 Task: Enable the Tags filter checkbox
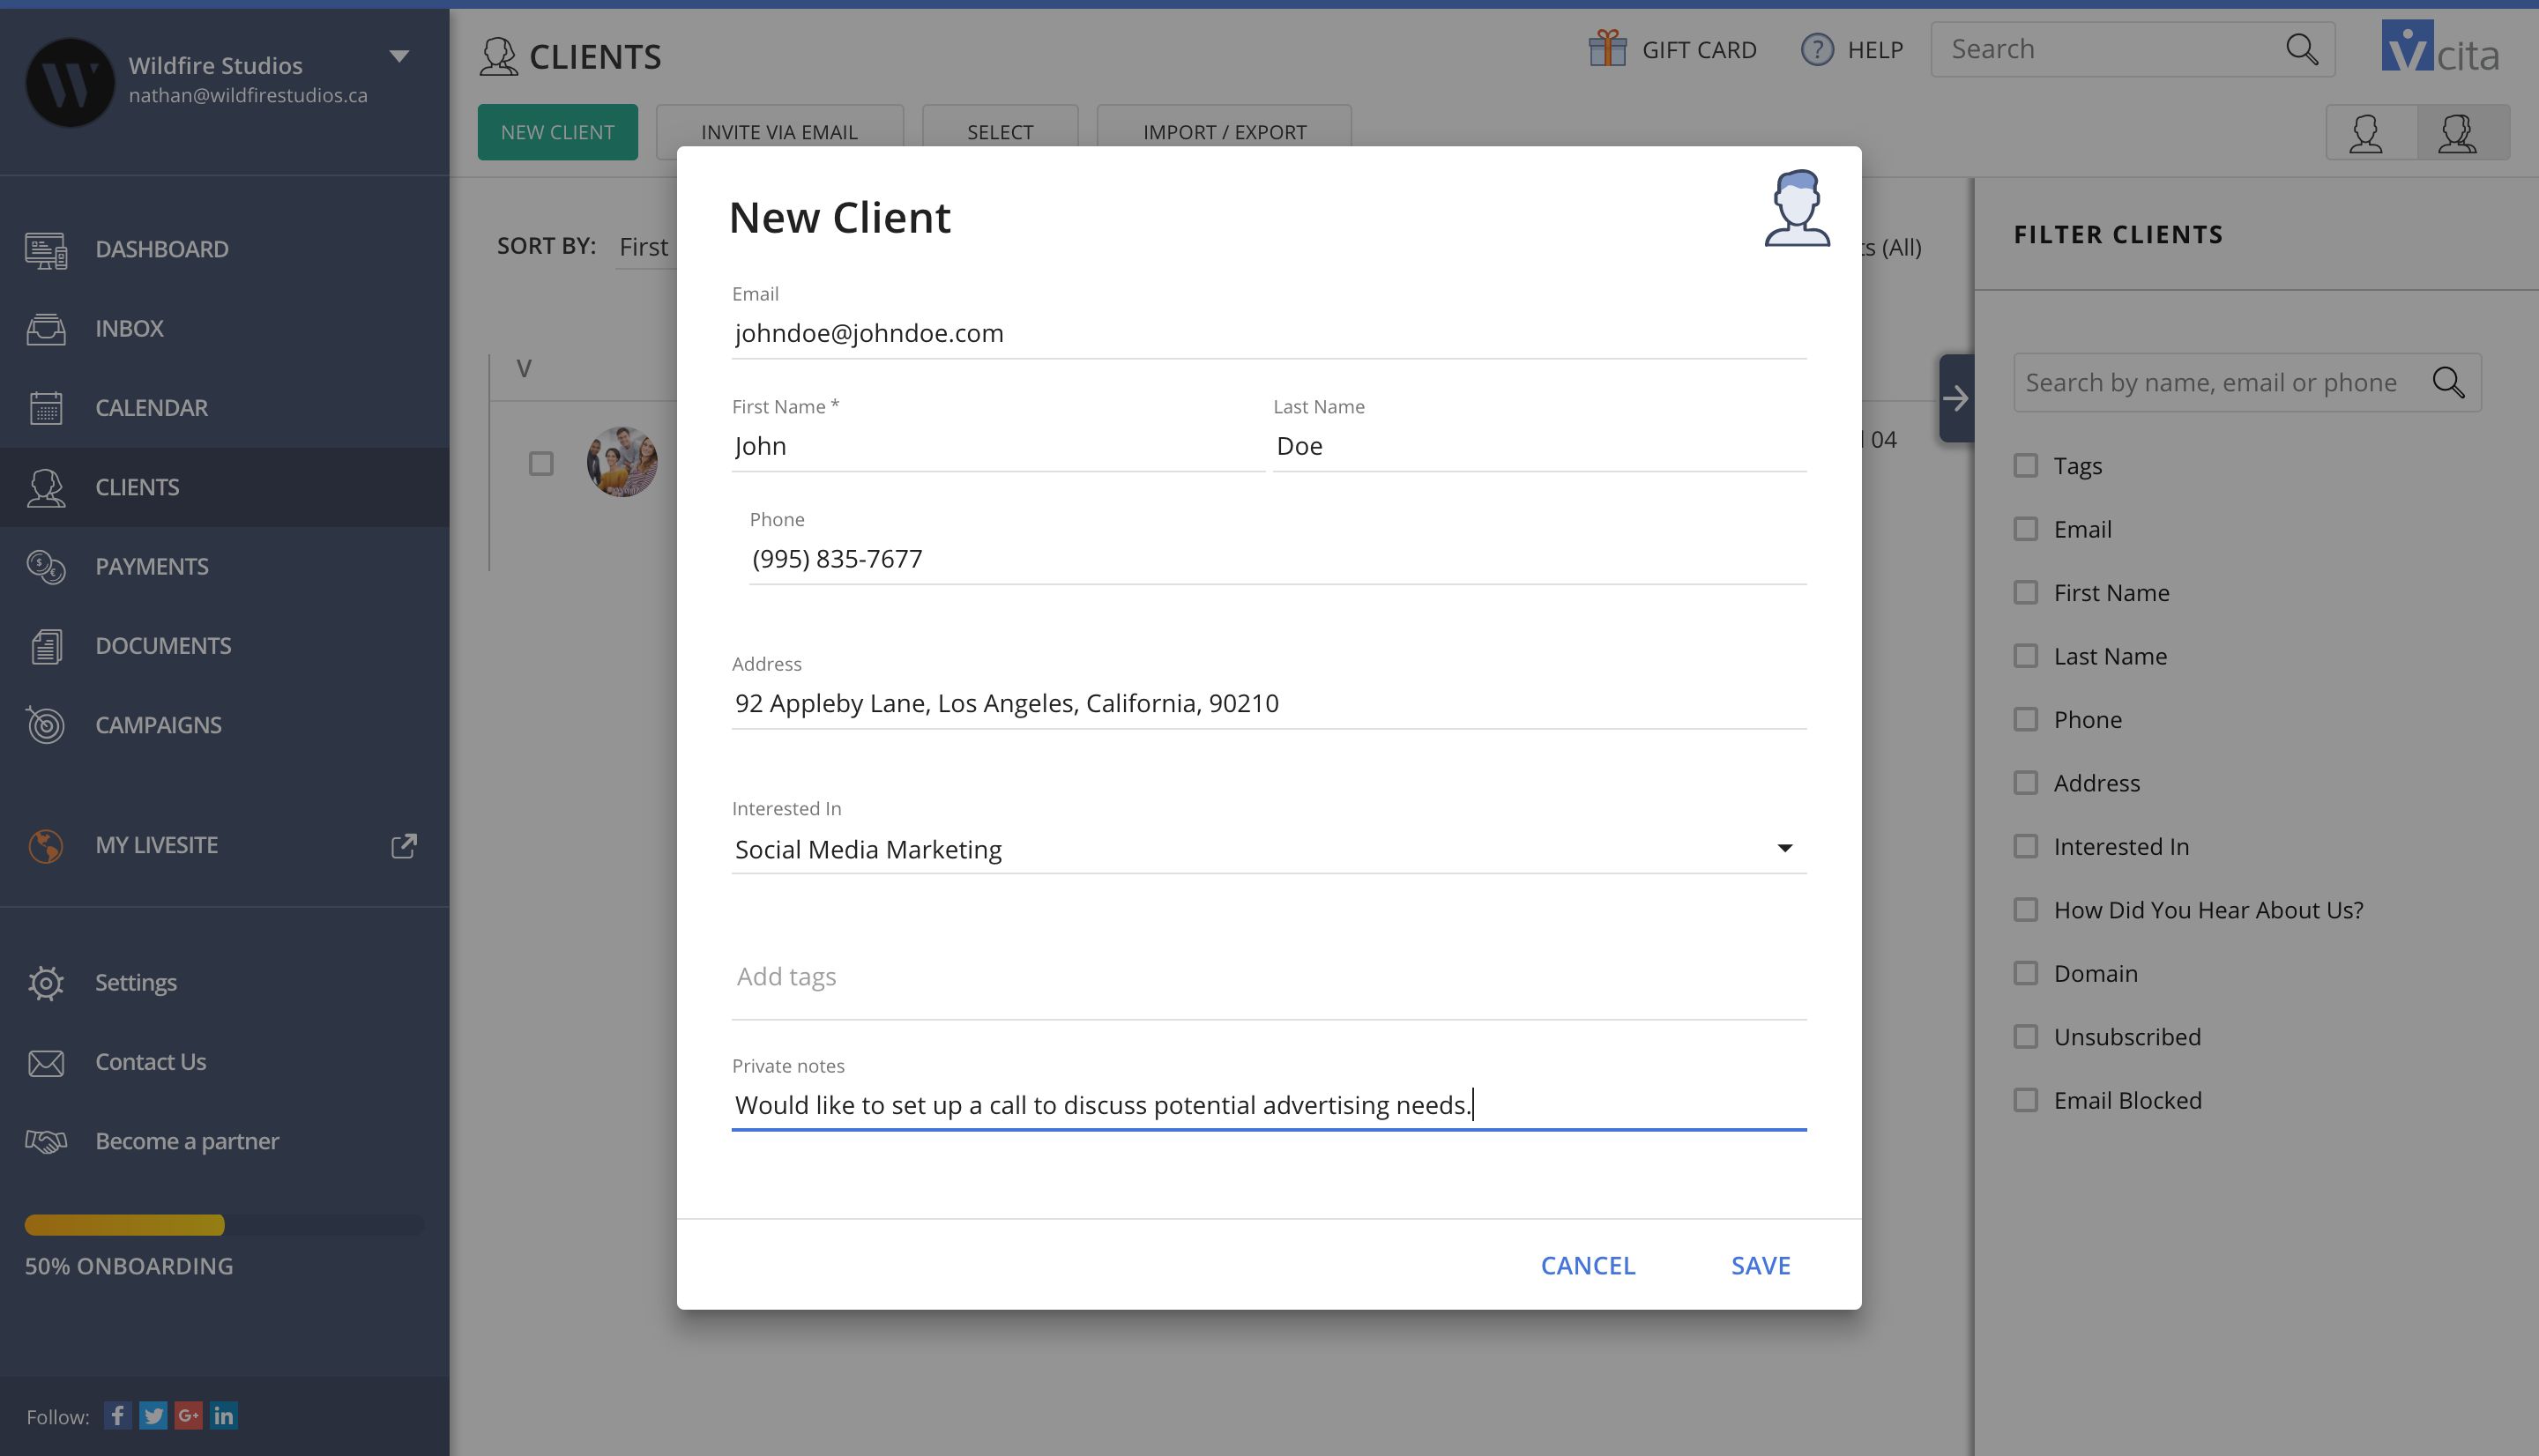point(2025,466)
